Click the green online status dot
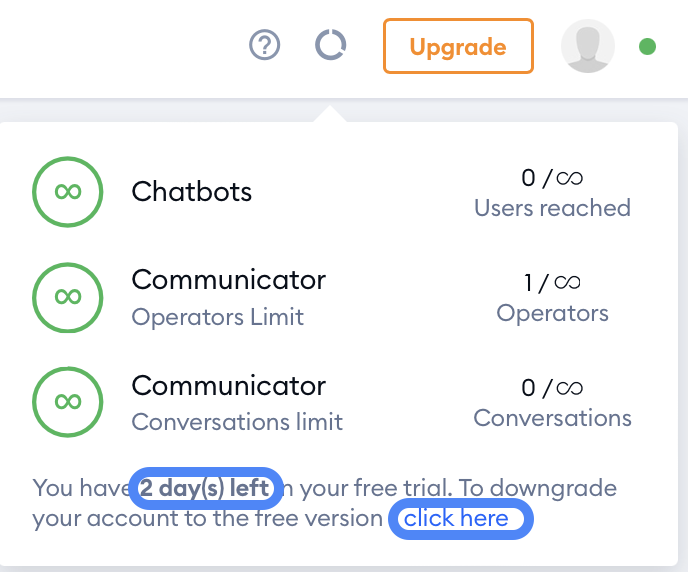Screen dimensions: 688x572 (647, 46)
